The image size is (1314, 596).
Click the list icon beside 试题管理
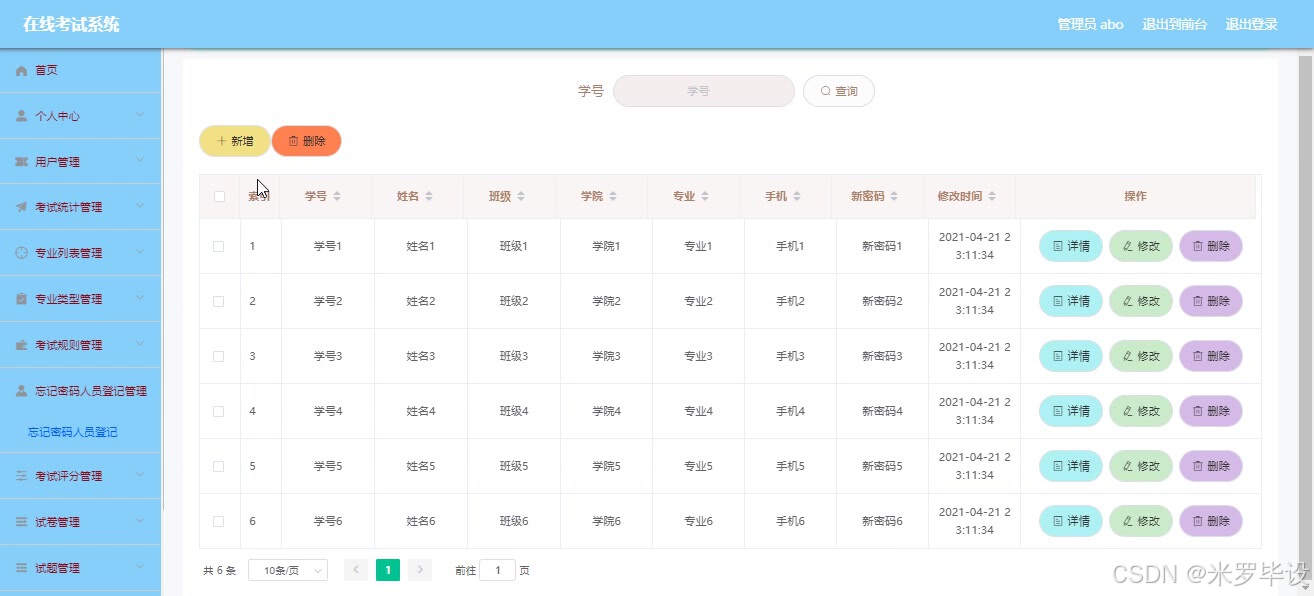21,568
